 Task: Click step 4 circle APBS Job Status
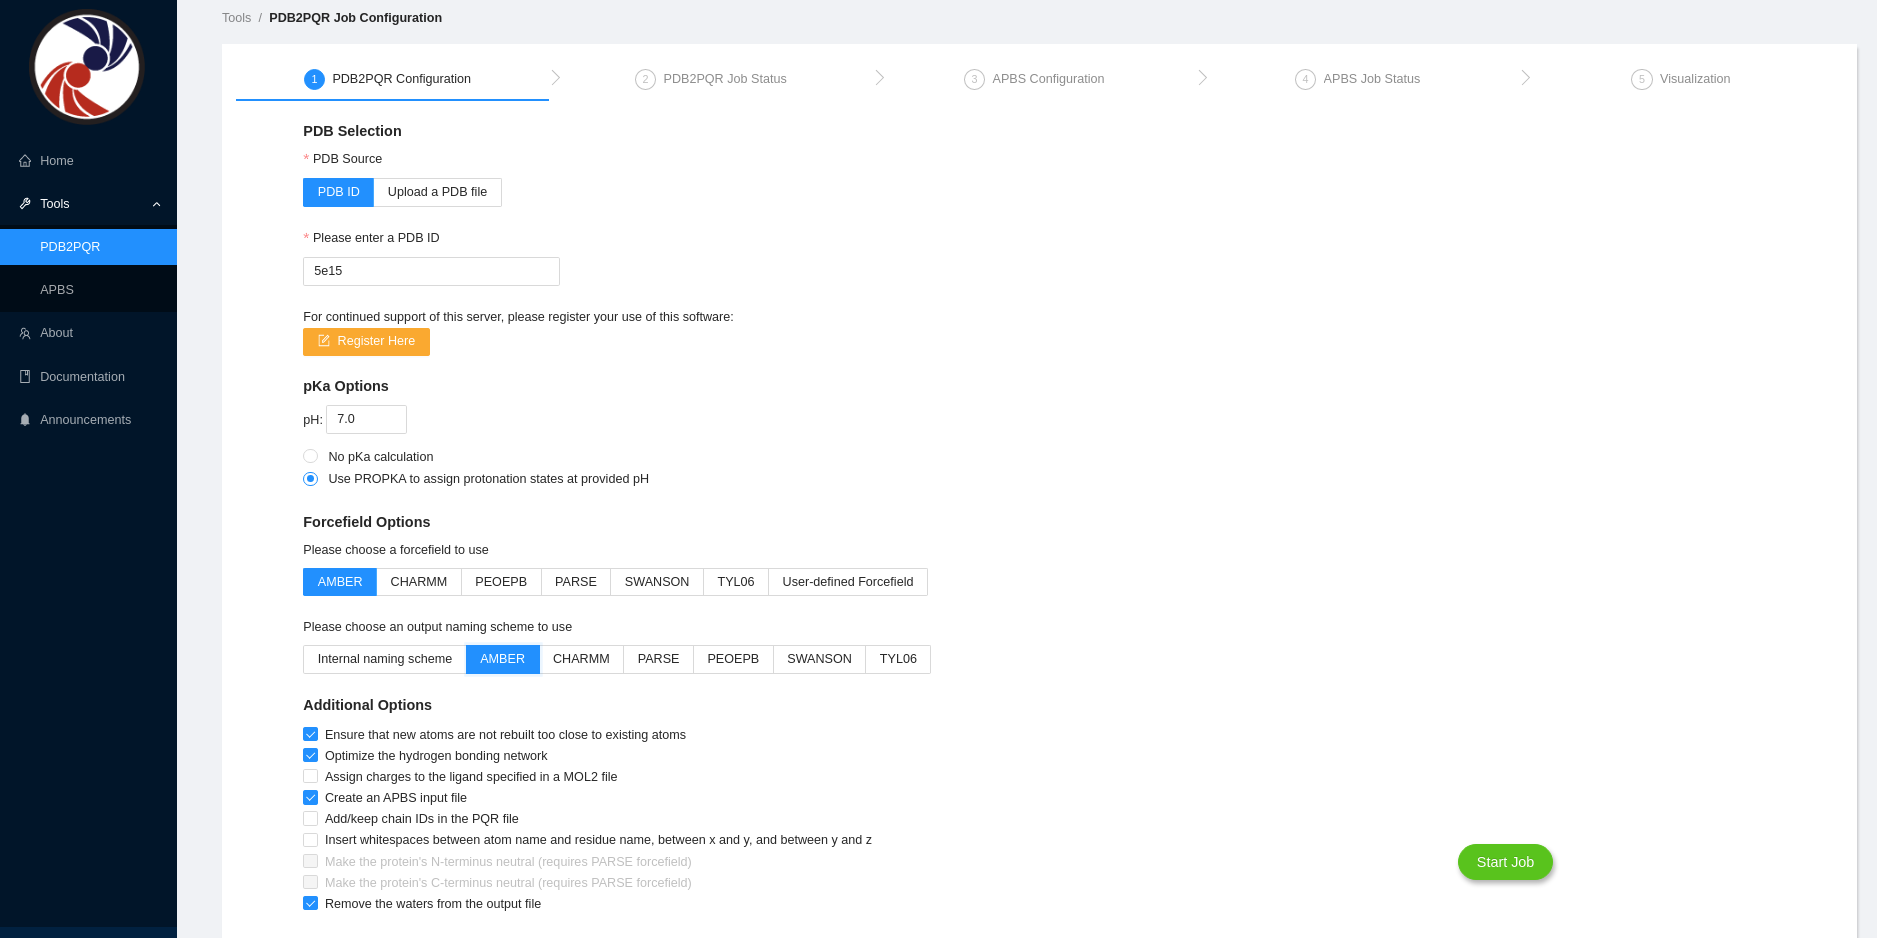click(1305, 79)
